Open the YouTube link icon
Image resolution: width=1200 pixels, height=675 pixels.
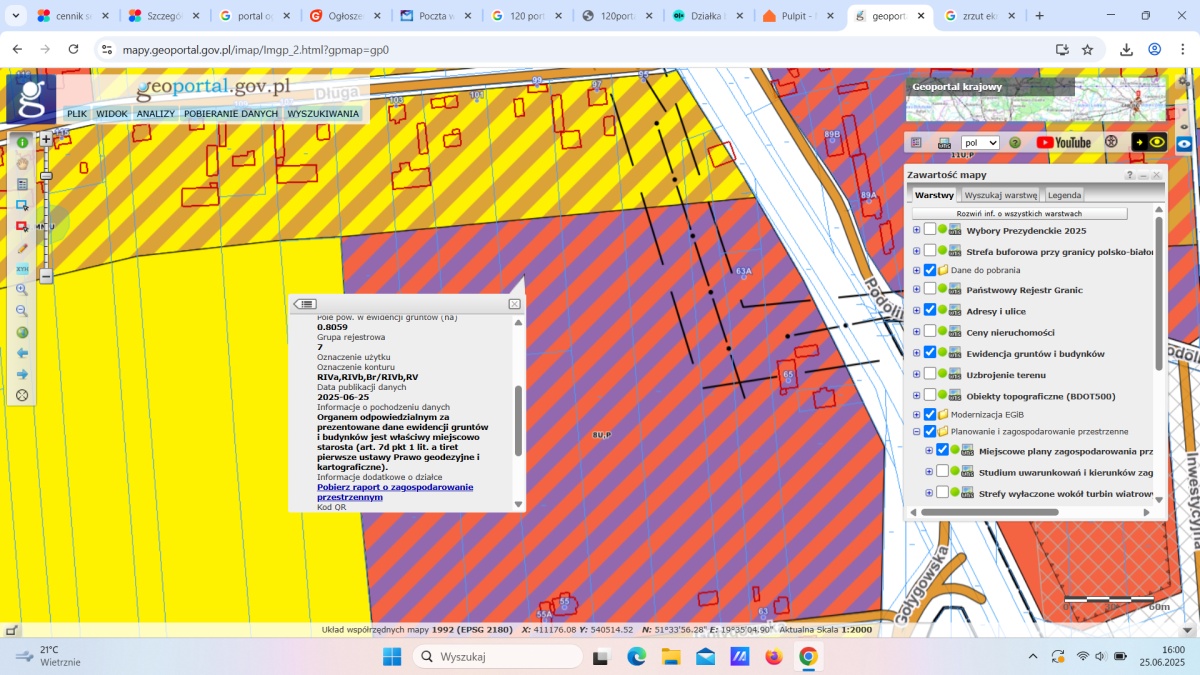coord(1064,143)
